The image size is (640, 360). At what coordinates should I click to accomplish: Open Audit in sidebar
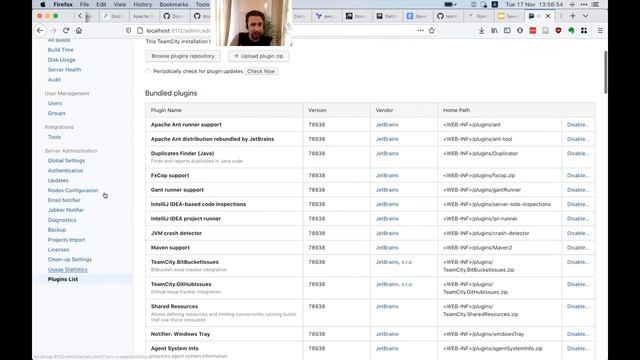(54, 80)
